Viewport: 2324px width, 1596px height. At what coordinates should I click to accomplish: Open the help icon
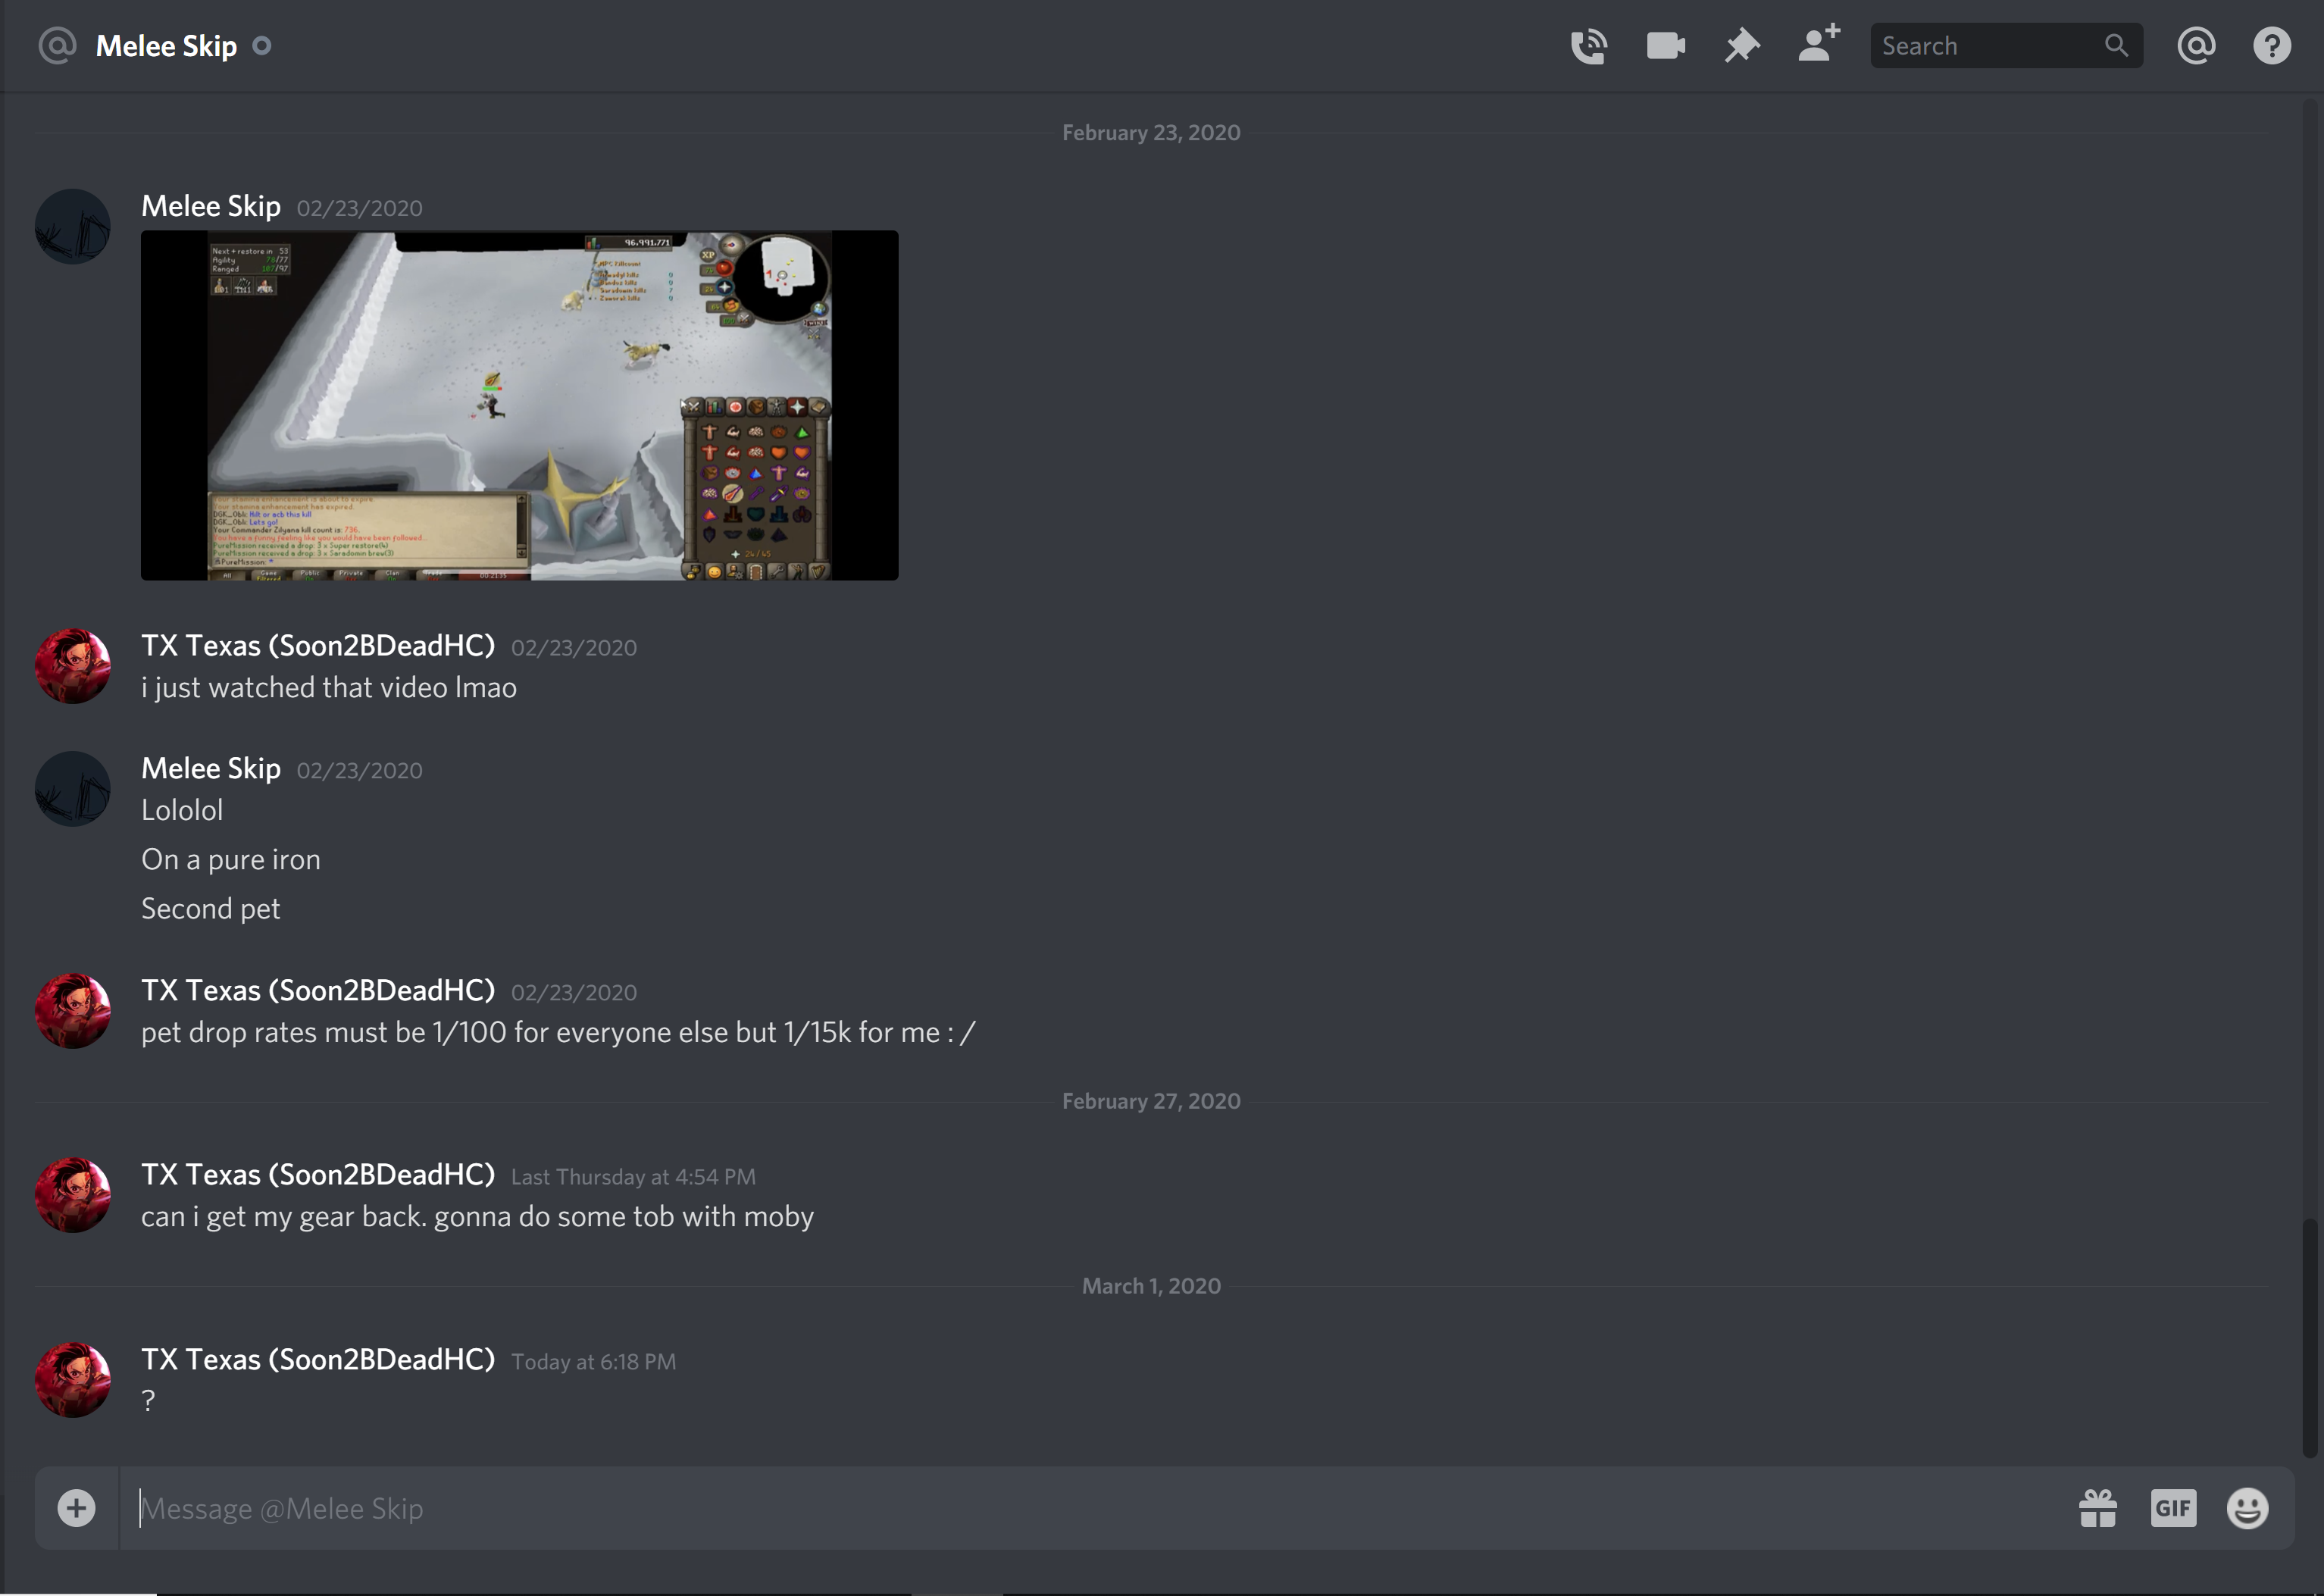2271,46
